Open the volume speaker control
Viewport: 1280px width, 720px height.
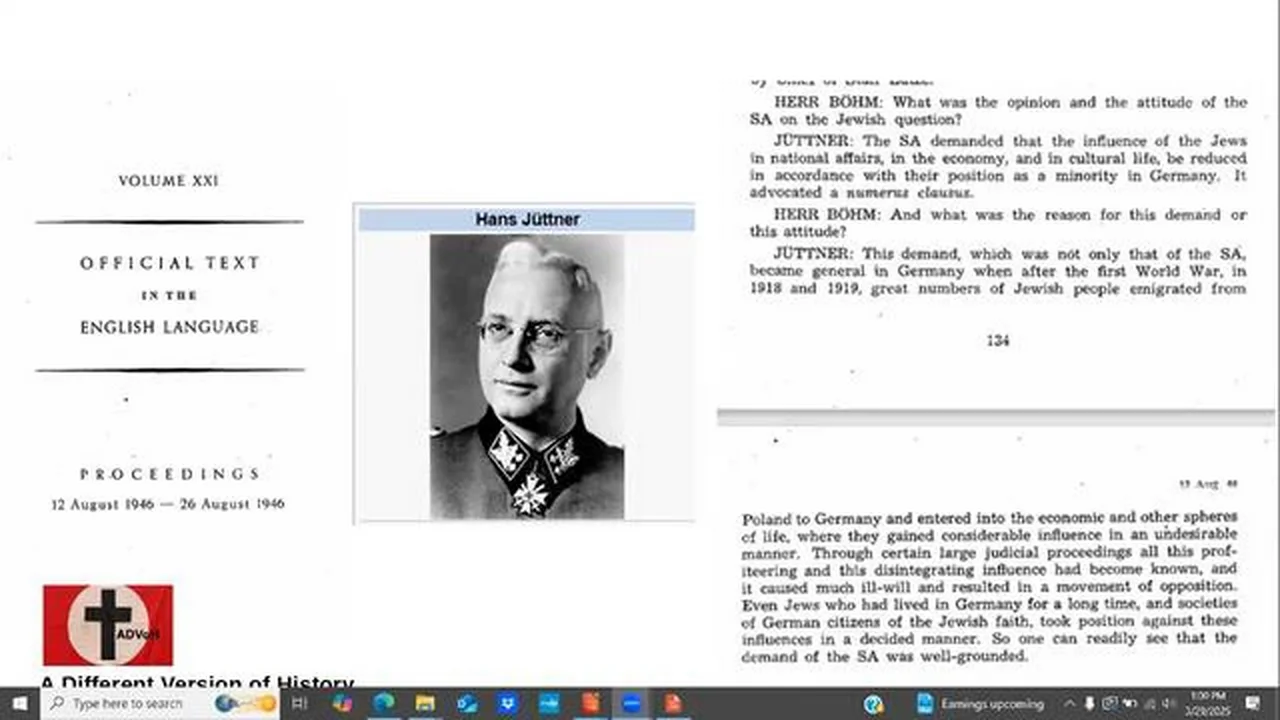pos(1169,704)
